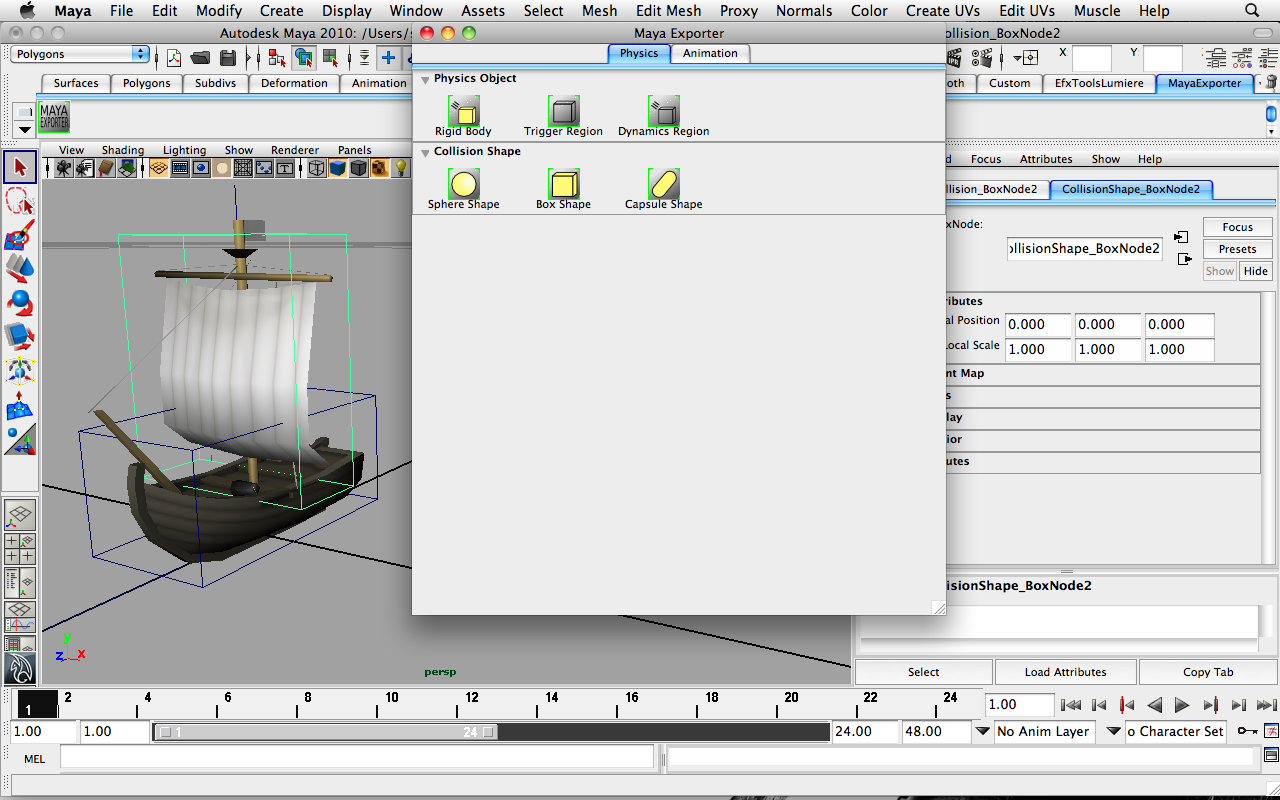This screenshot has height=800, width=1280.
Task: Toggle the viewport film gate
Action: tap(180, 168)
